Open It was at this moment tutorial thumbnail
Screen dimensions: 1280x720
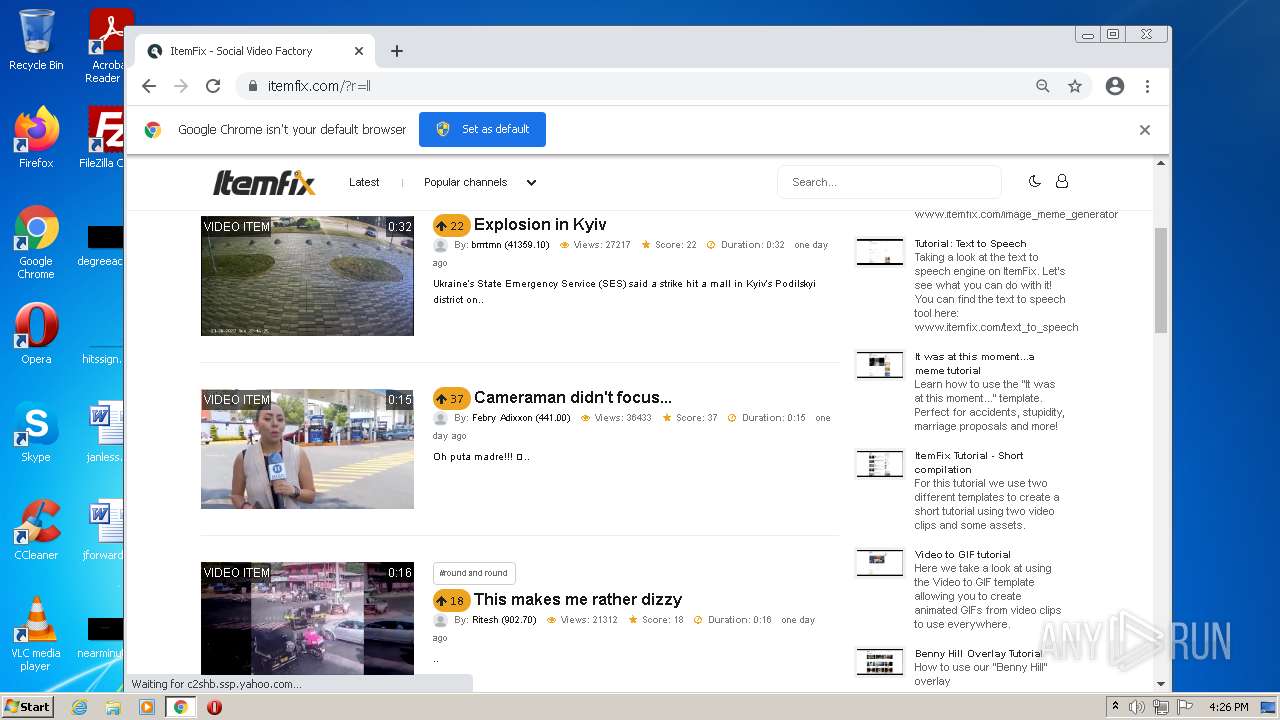pyautogui.click(x=880, y=365)
